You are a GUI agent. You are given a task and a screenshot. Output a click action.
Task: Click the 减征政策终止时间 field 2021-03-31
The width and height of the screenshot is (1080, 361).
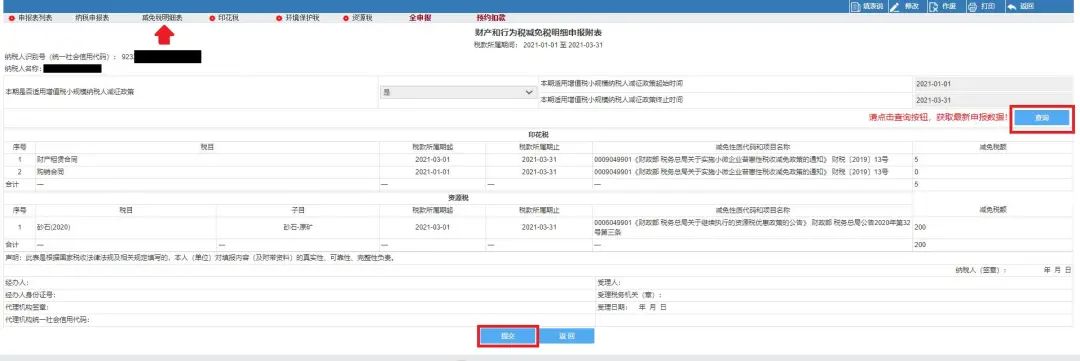992,100
